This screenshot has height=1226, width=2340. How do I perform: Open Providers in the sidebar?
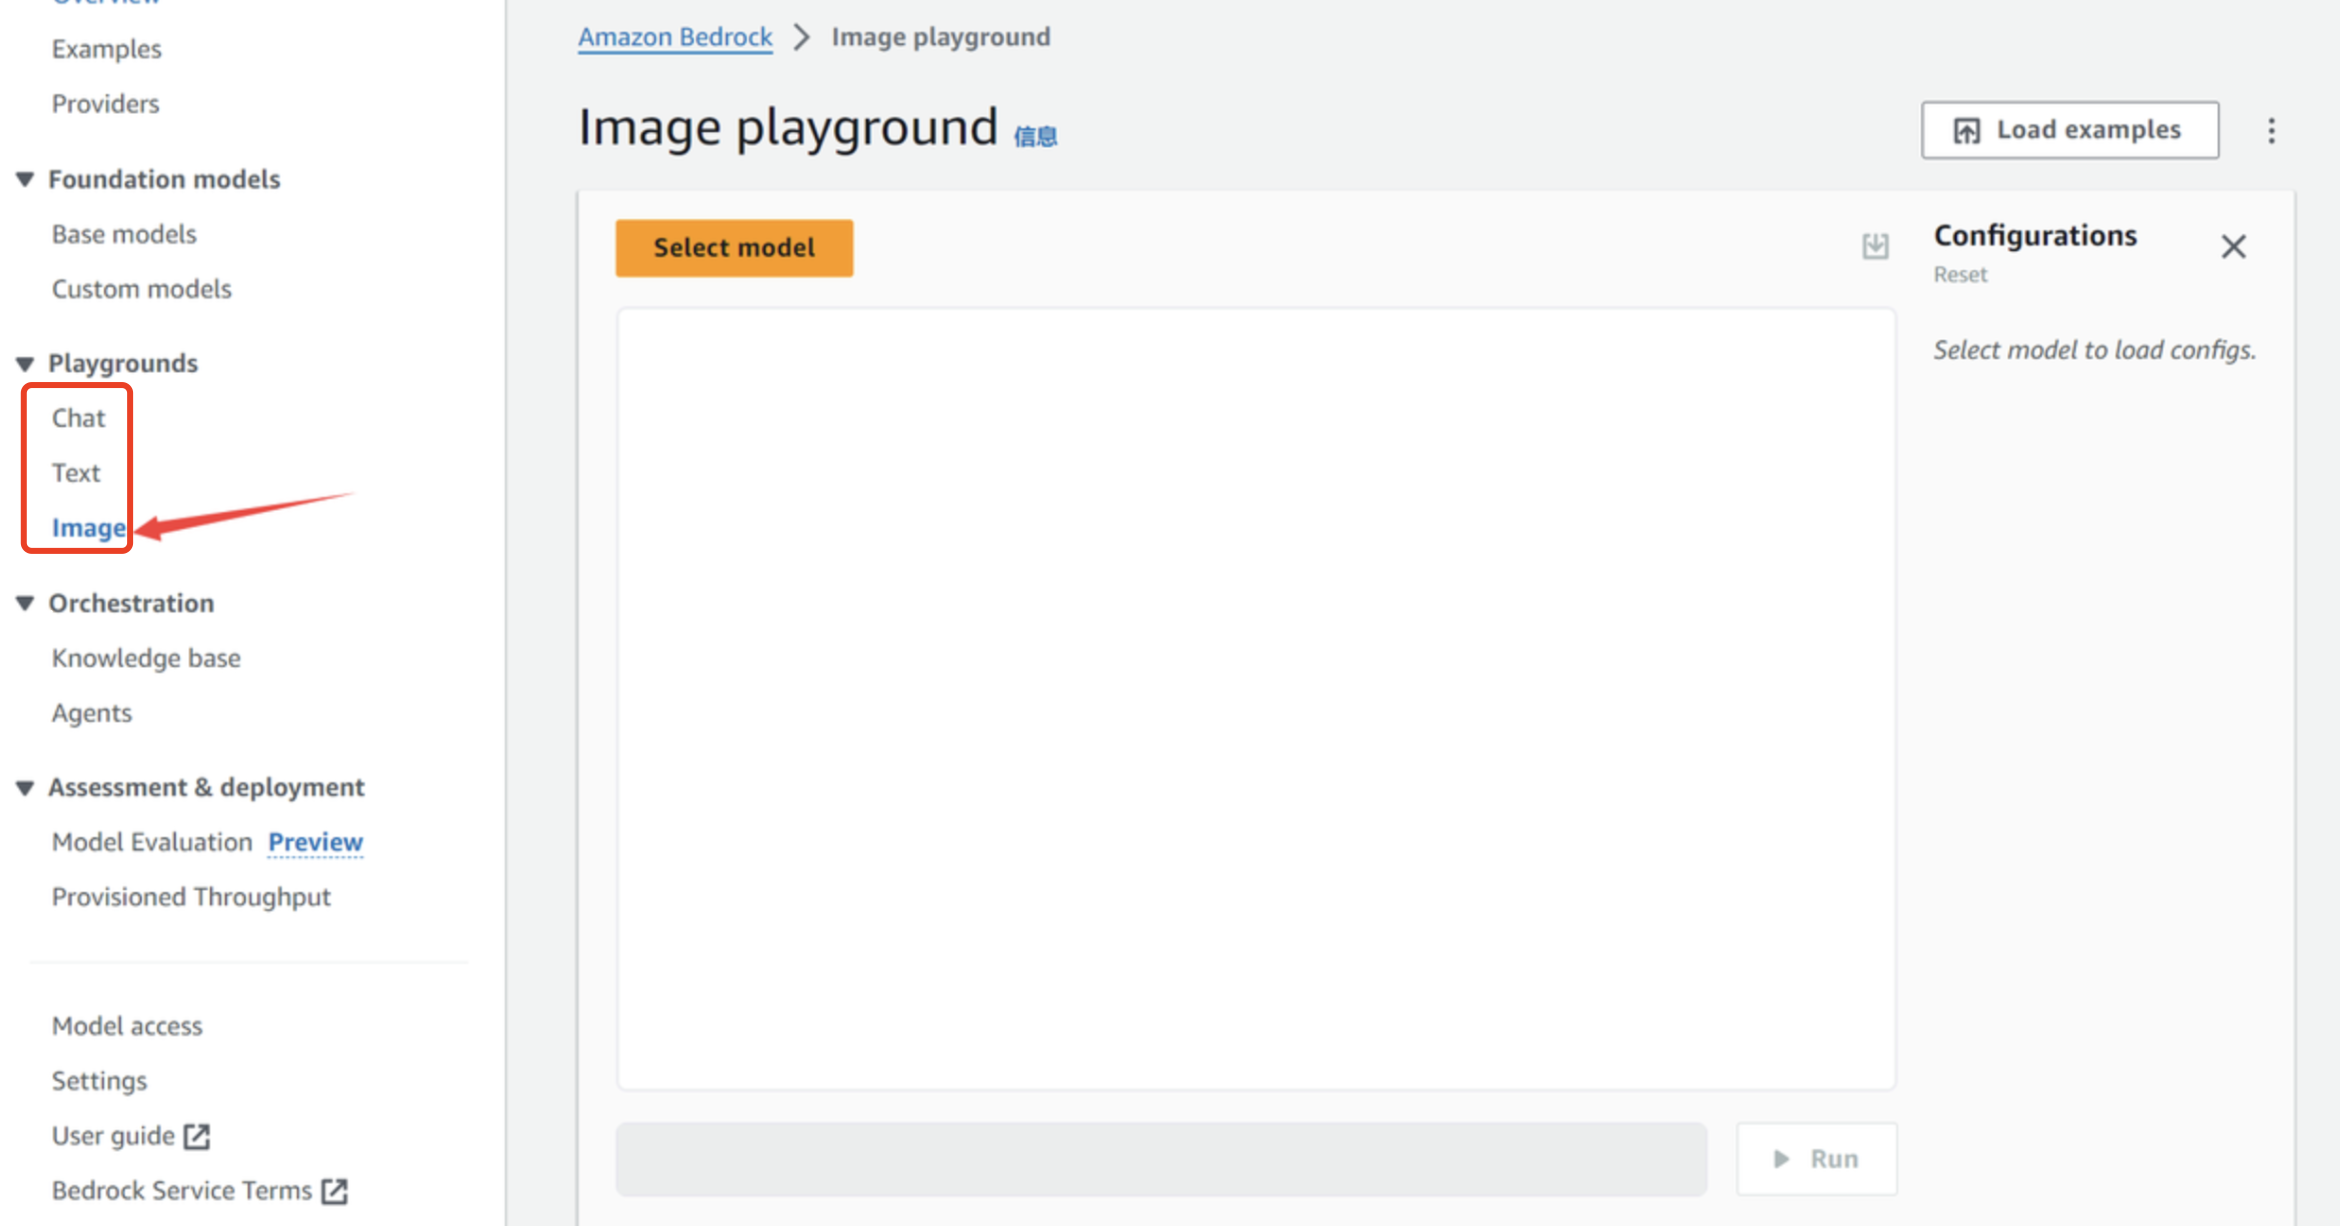[105, 104]
